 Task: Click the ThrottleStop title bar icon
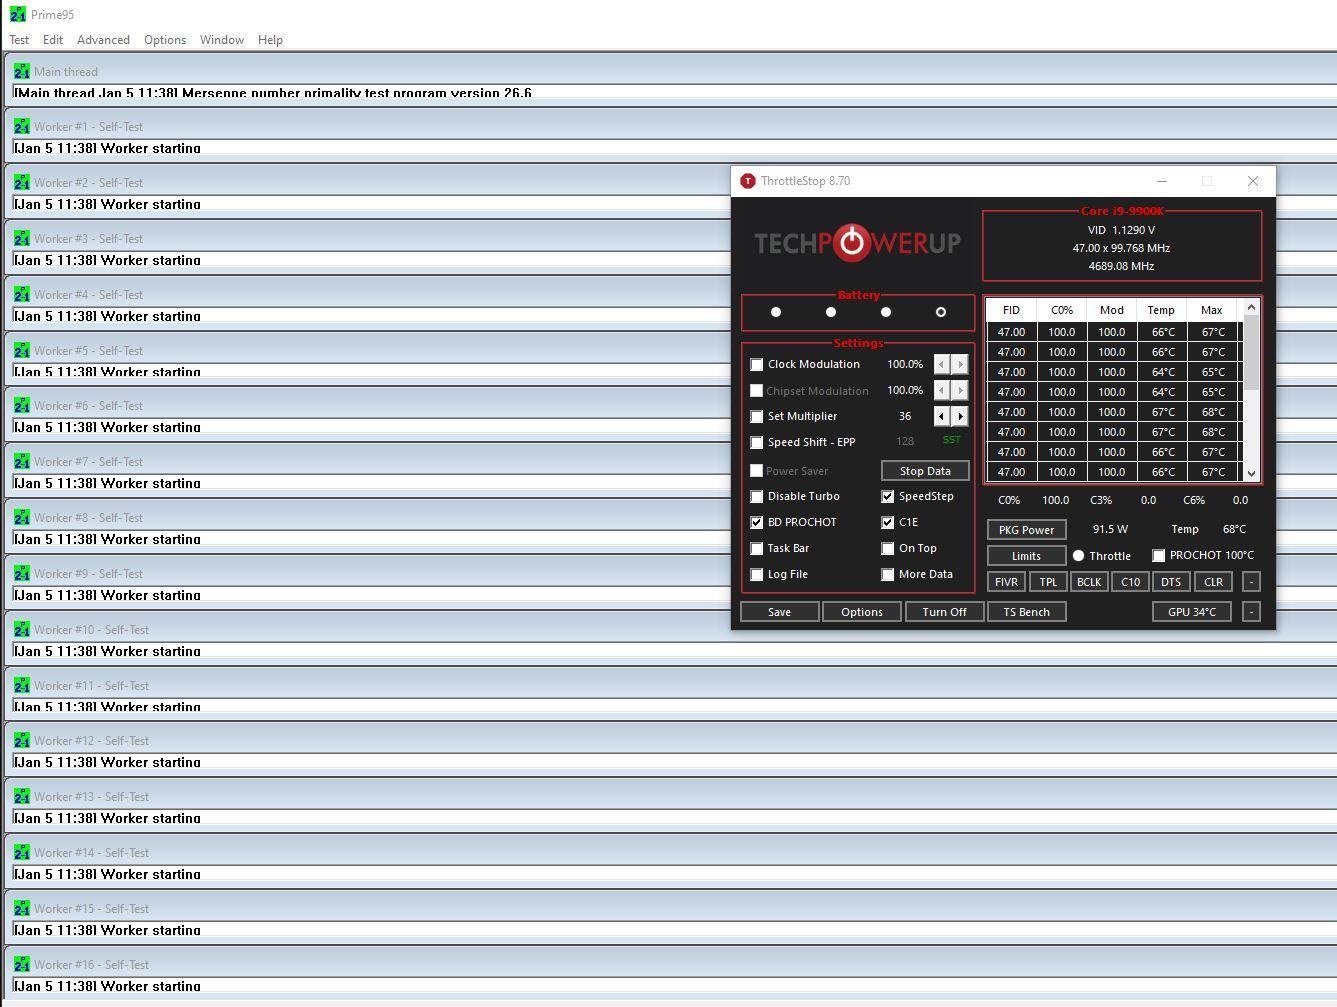(x=747, y=181)
